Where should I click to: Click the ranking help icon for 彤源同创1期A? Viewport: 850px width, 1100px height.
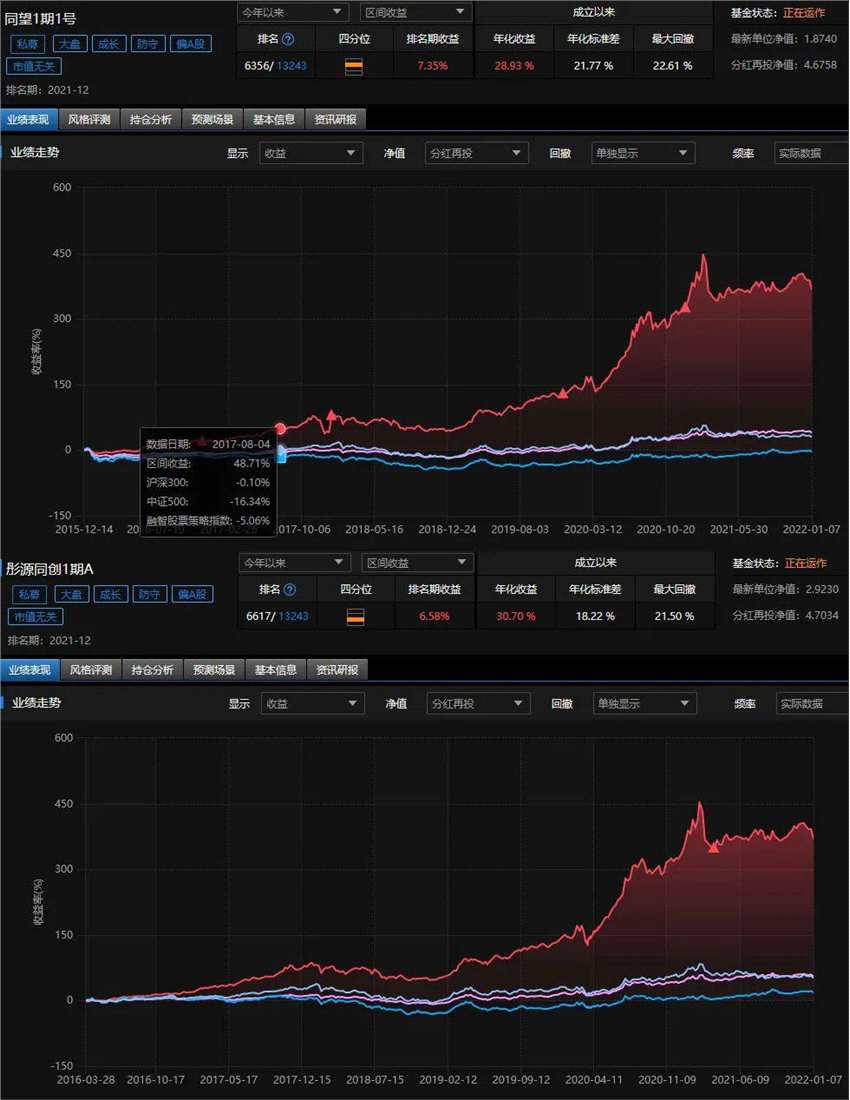click(x=289, y=590)
